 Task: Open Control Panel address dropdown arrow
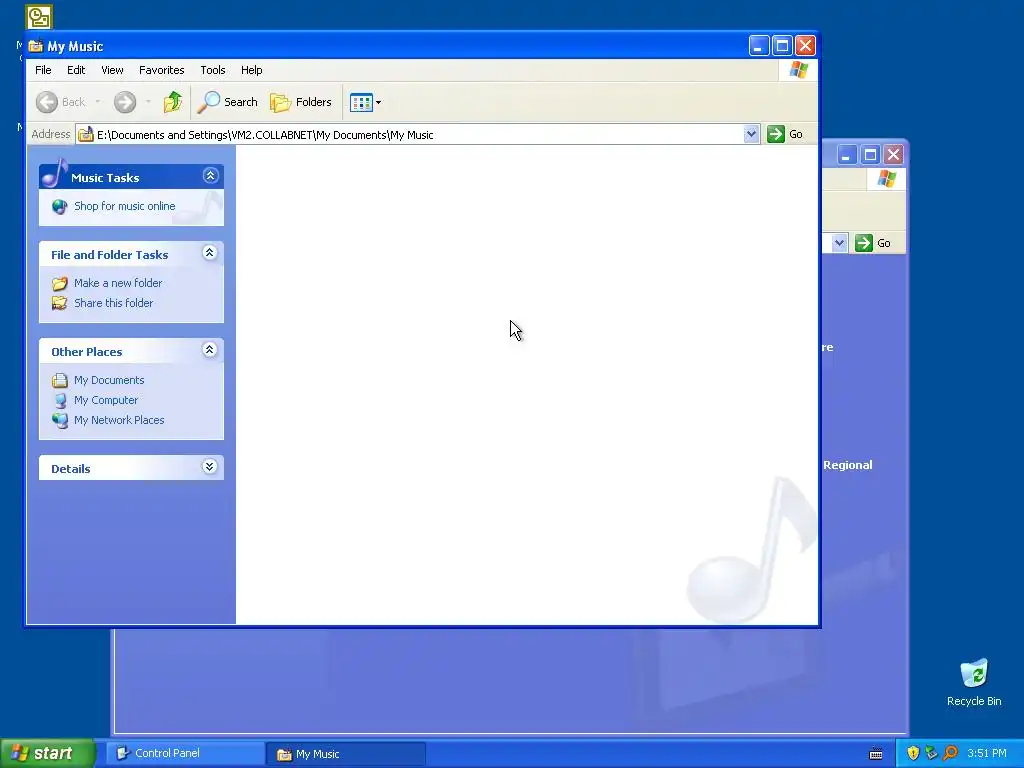pyautogui.click(x=839, y=243)
